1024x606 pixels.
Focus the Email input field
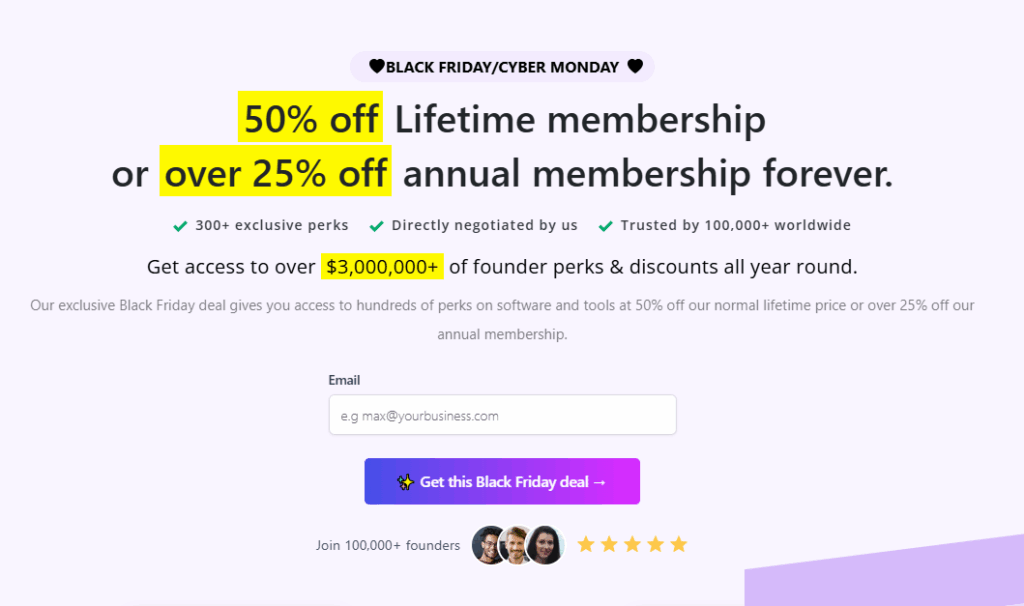click(x=502, y=415)
